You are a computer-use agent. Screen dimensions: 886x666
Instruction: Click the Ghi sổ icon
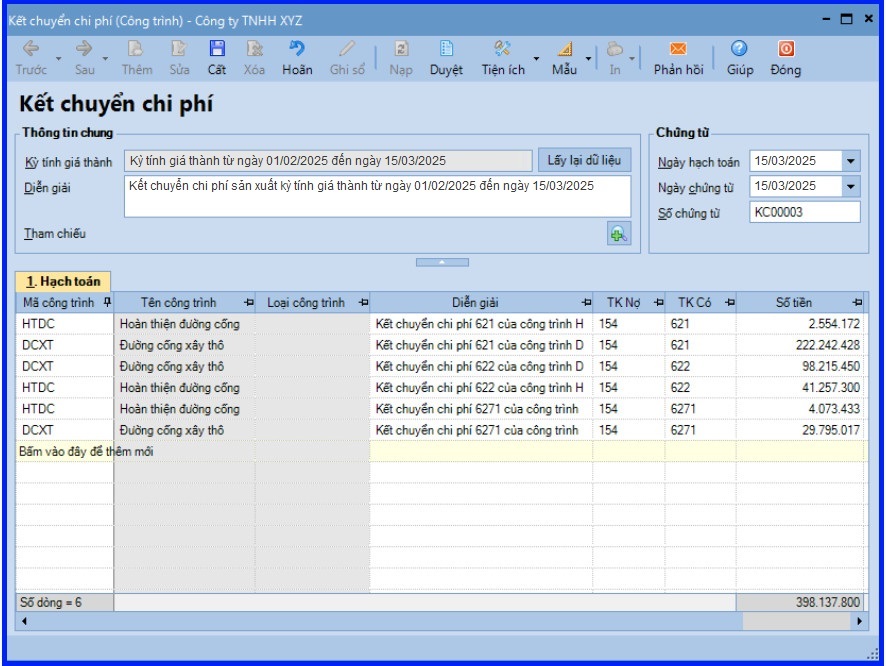(x=347, y=49)
